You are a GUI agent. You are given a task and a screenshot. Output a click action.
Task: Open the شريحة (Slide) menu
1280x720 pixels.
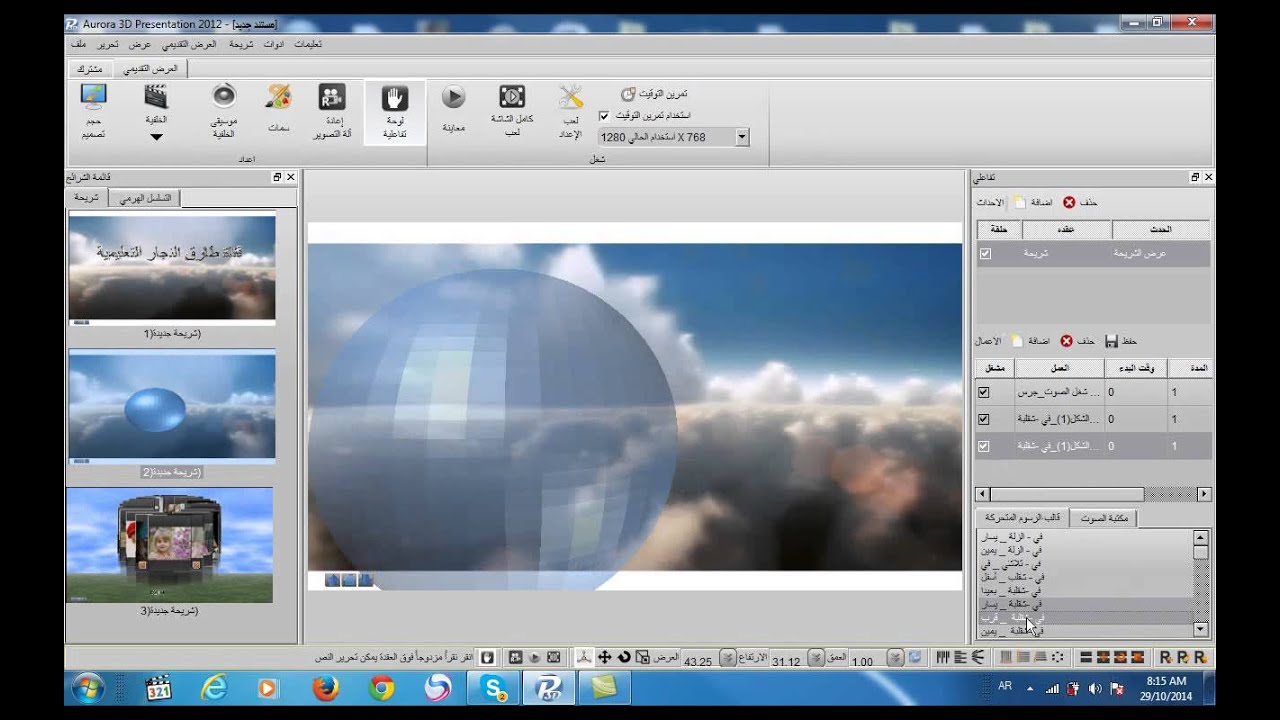click(x=241, y=44)
